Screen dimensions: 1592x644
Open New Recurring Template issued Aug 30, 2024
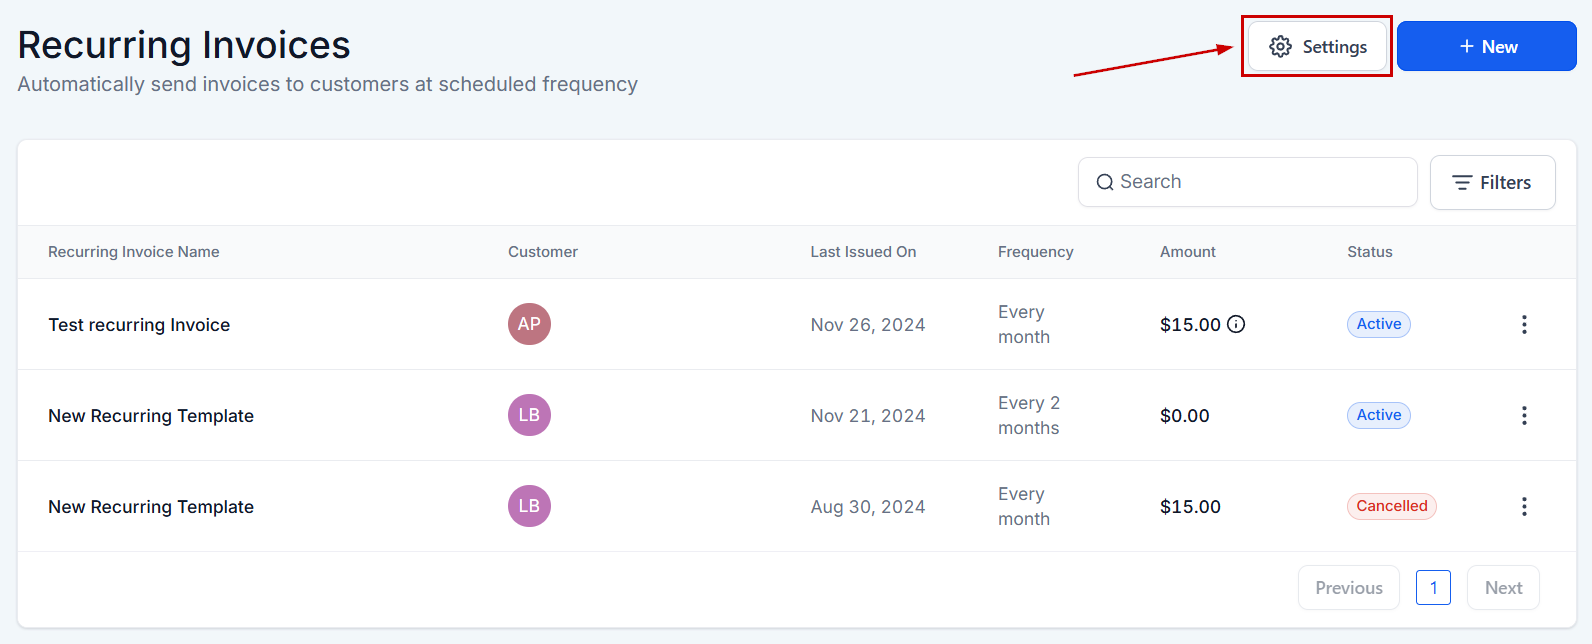point(151,507)
